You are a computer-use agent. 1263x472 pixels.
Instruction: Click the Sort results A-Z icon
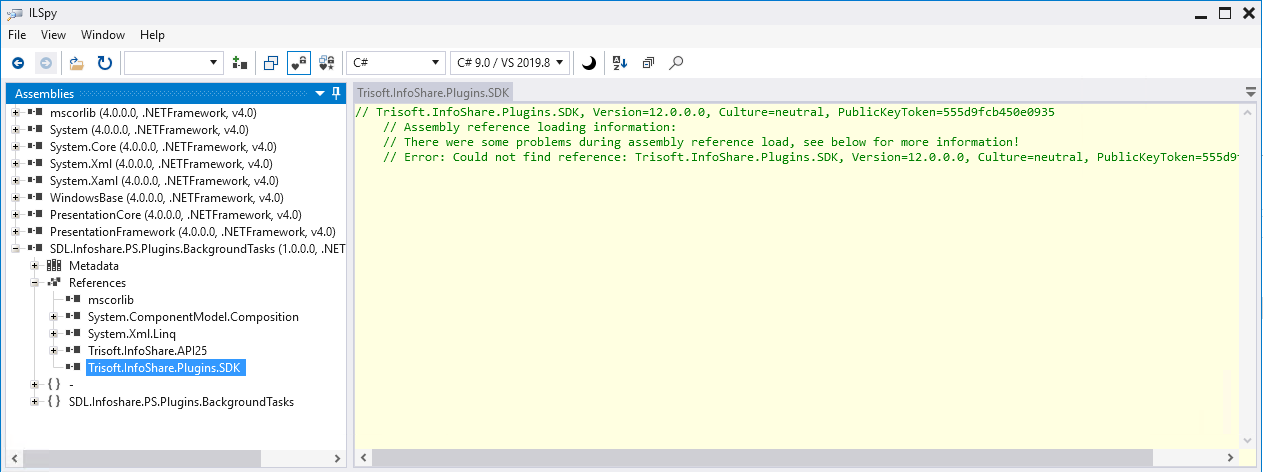[619, 63]
